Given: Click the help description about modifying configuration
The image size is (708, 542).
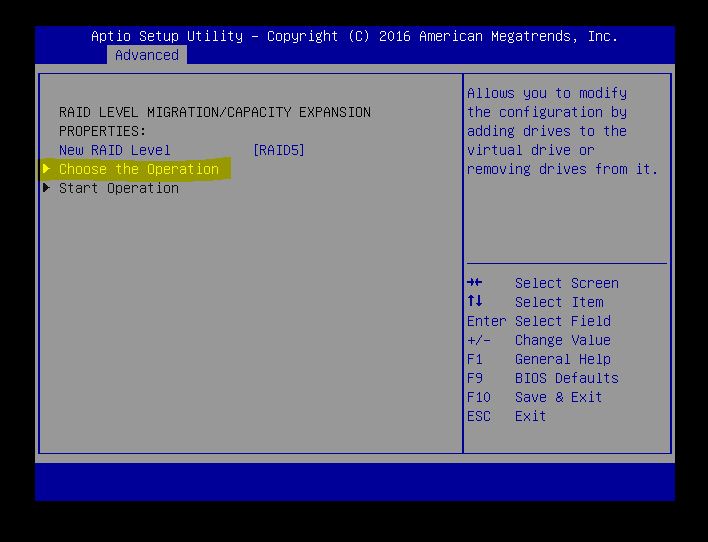Looking at the screenshot, I should click(x=562, y=131).
